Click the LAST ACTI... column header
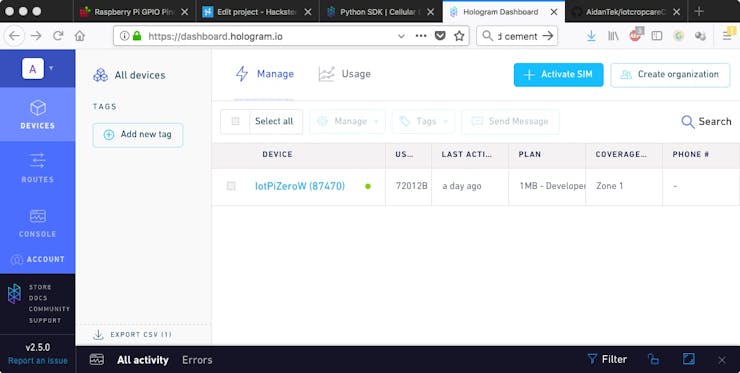Viewport: 740px width, 373px height. pos(466,154)
